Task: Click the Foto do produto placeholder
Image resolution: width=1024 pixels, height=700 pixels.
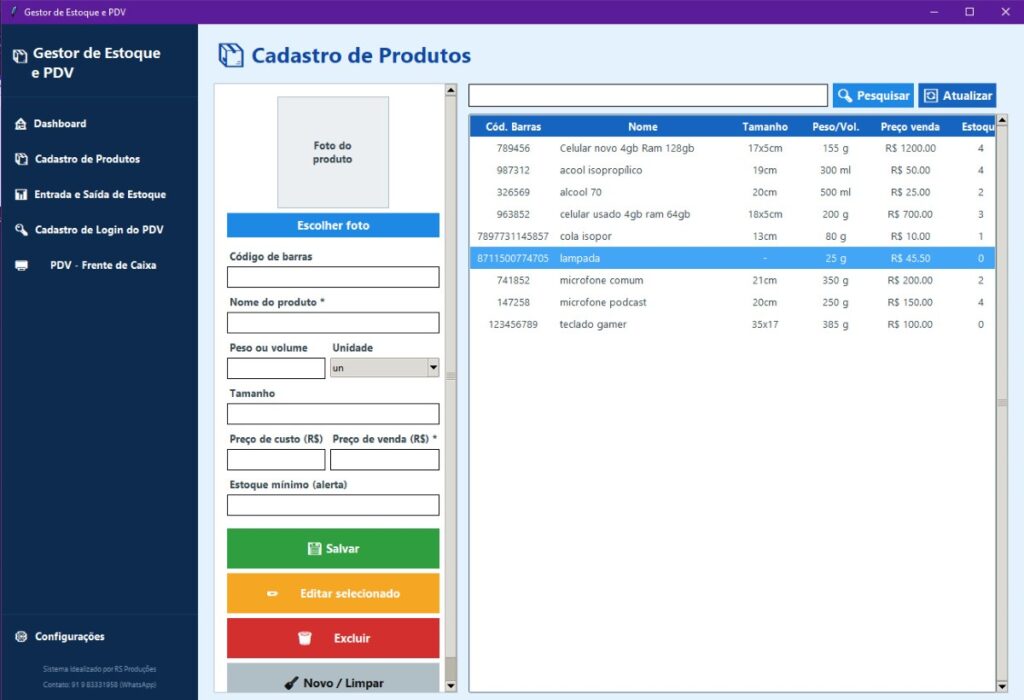Action: (x=333, y=152)
